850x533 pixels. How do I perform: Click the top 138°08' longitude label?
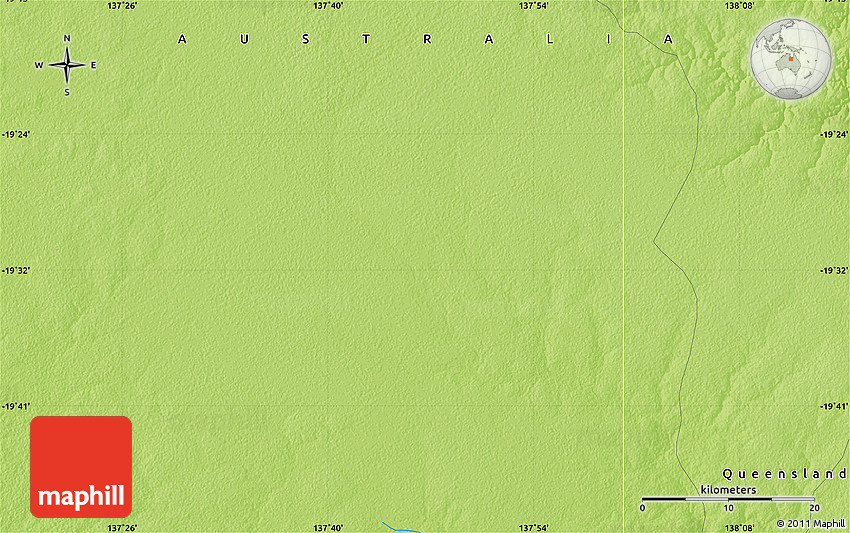coord(739,5)
